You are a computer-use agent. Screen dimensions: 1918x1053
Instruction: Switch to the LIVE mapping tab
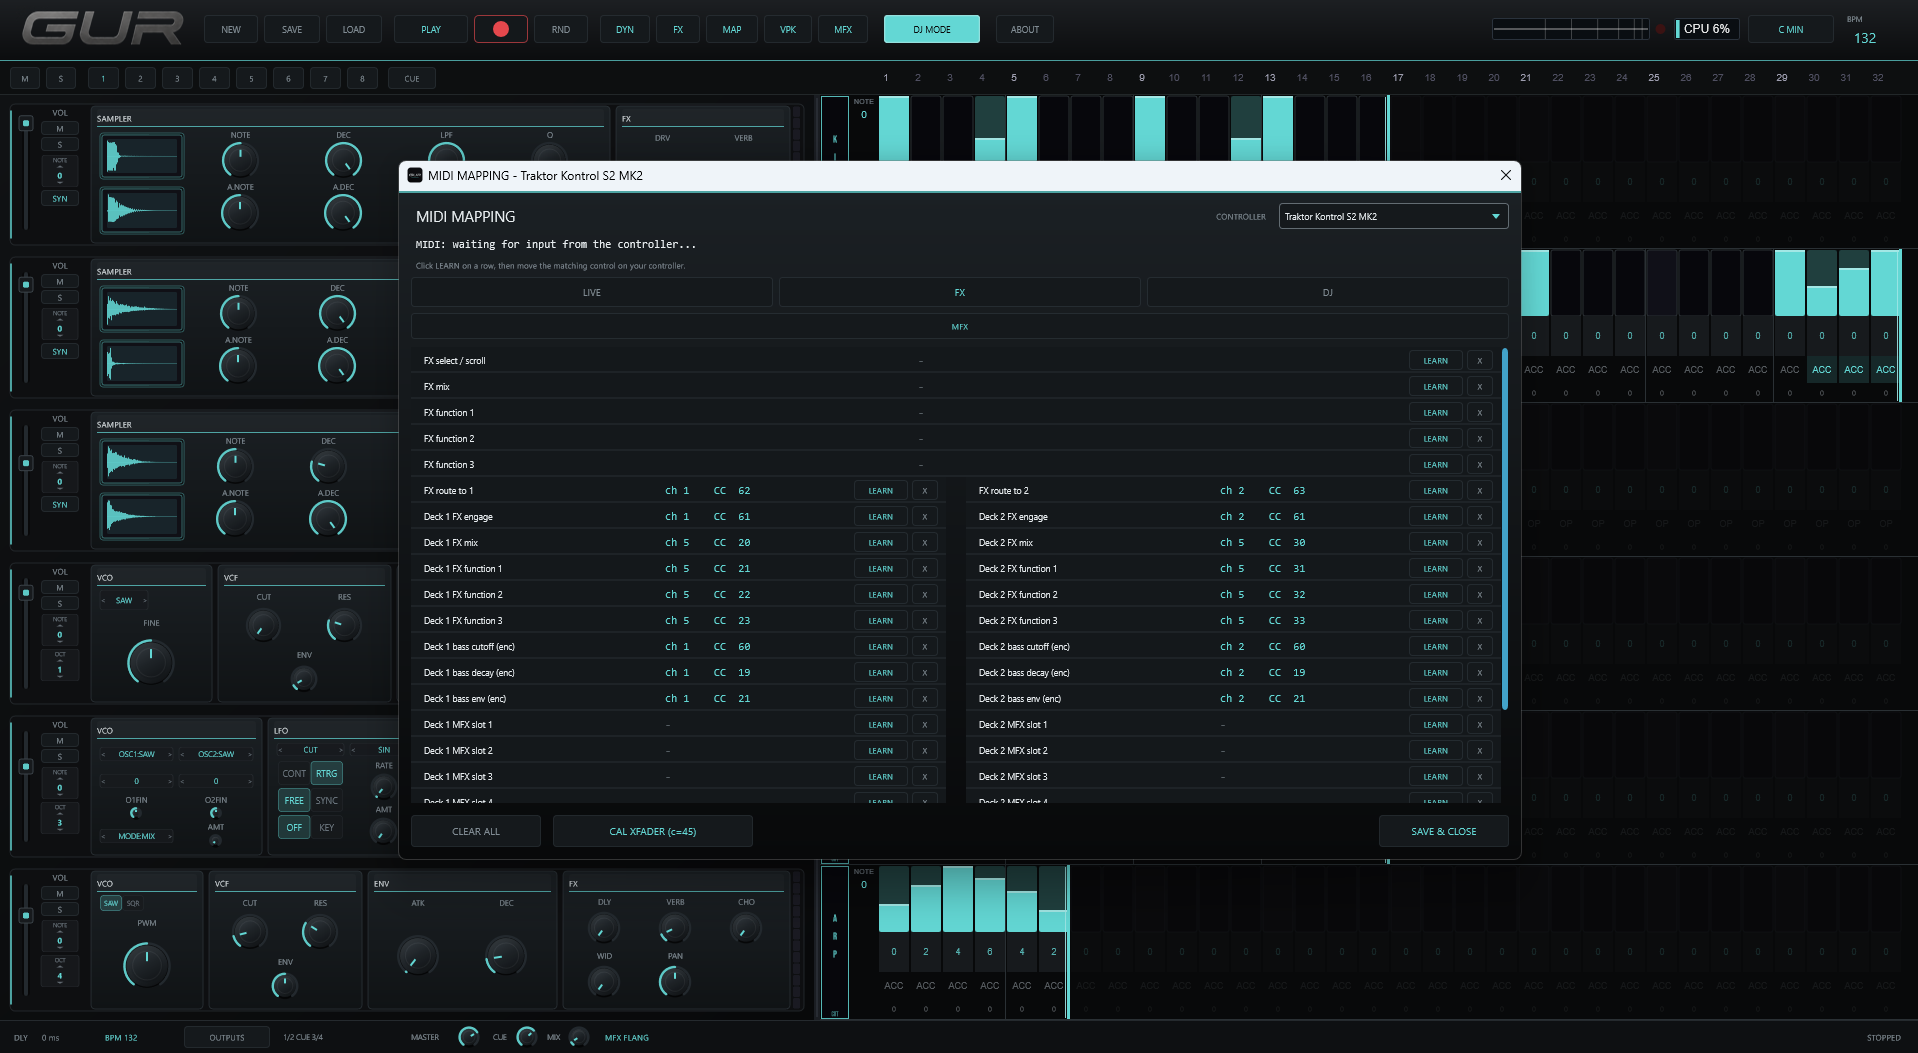point(592,293)
